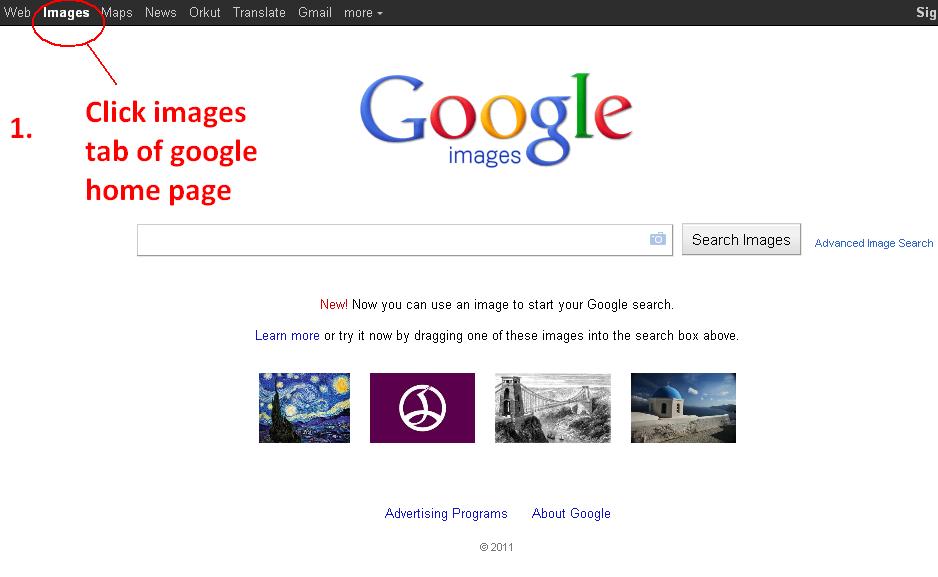Follow the Learn more link
Viewport: 938px width, 577px height.
[287, 335]
